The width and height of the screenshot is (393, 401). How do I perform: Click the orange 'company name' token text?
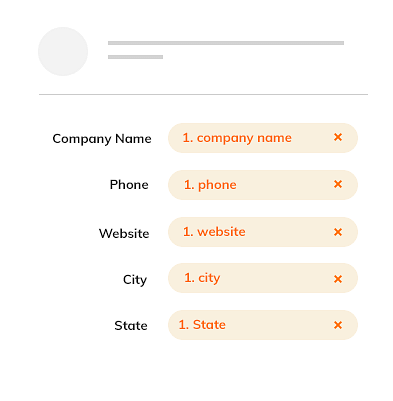pos(244,138)
